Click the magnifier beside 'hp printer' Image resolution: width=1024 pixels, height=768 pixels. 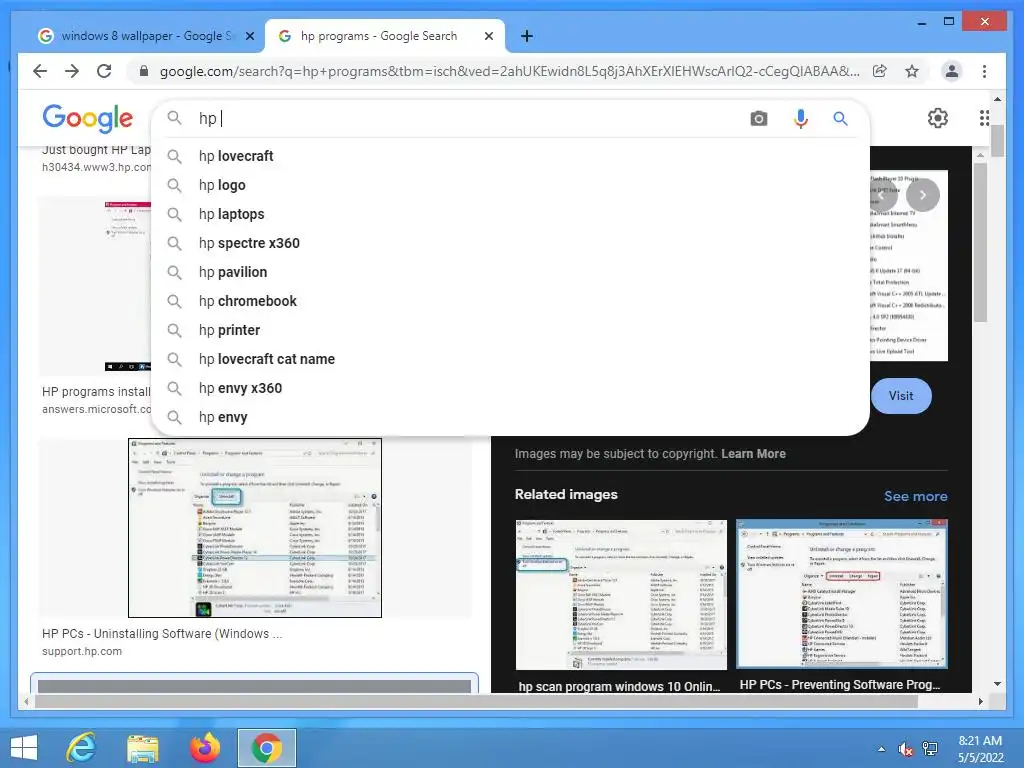[x=174, y=330]
